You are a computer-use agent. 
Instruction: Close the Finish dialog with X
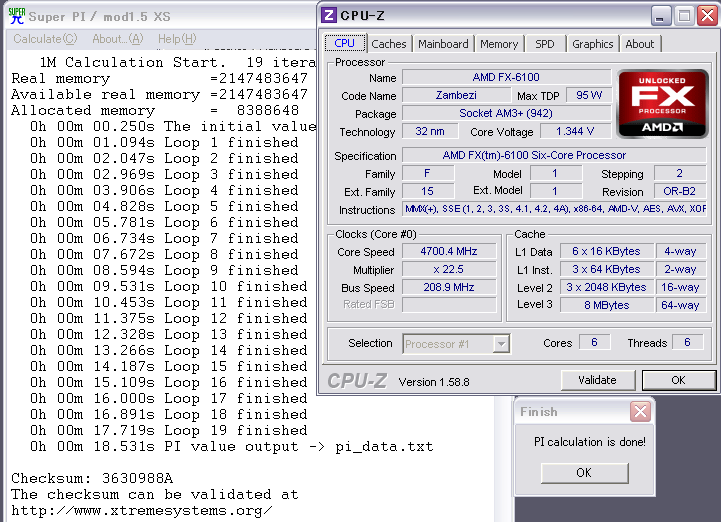click(x=641, y=411)
